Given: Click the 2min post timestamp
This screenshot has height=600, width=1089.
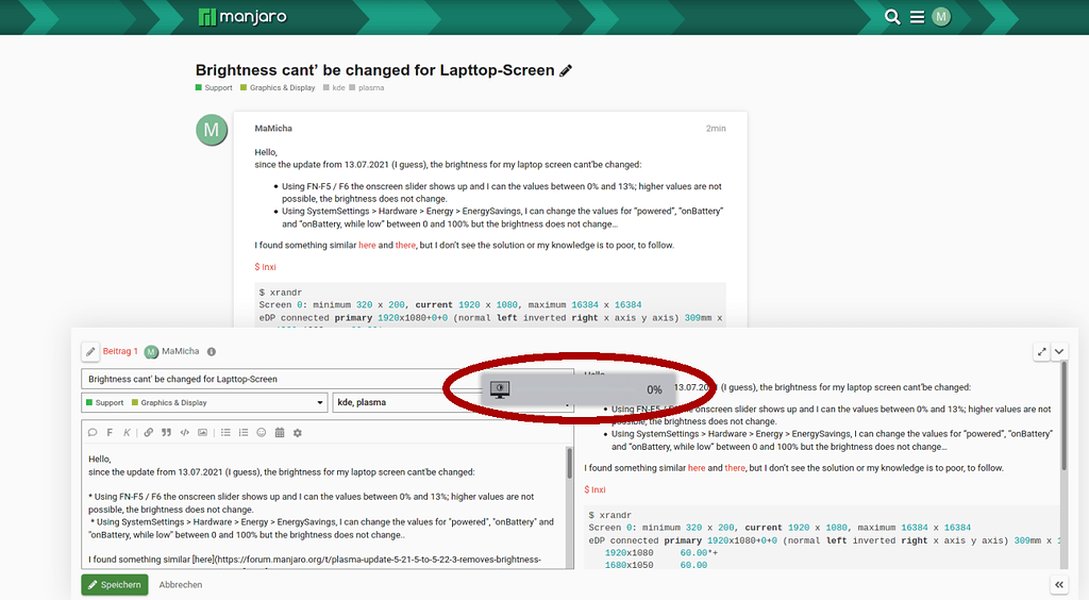Looking at the screenshot, I should tap(716, 128).
